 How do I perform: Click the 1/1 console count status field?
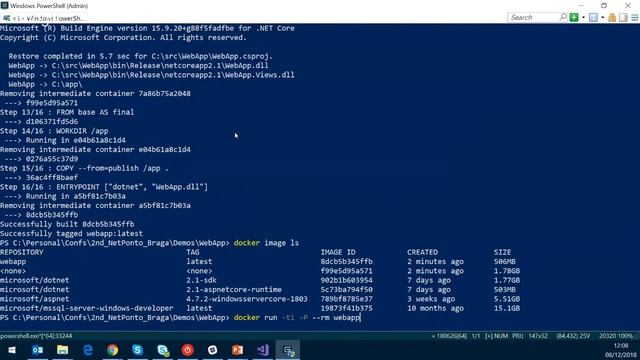[x=476, y=336]
